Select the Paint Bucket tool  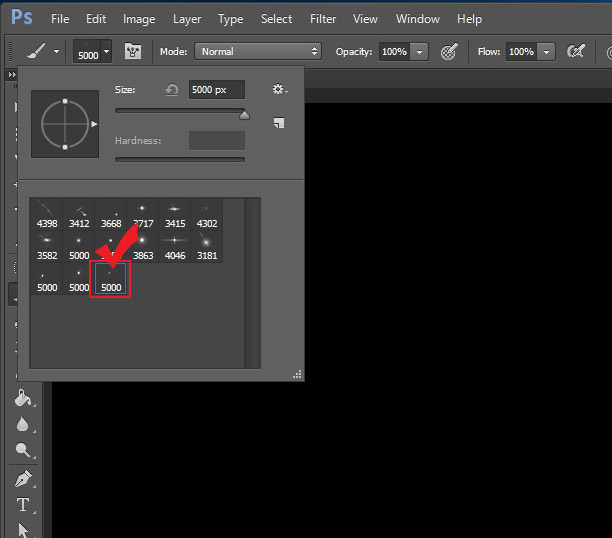tap(23, 398)
